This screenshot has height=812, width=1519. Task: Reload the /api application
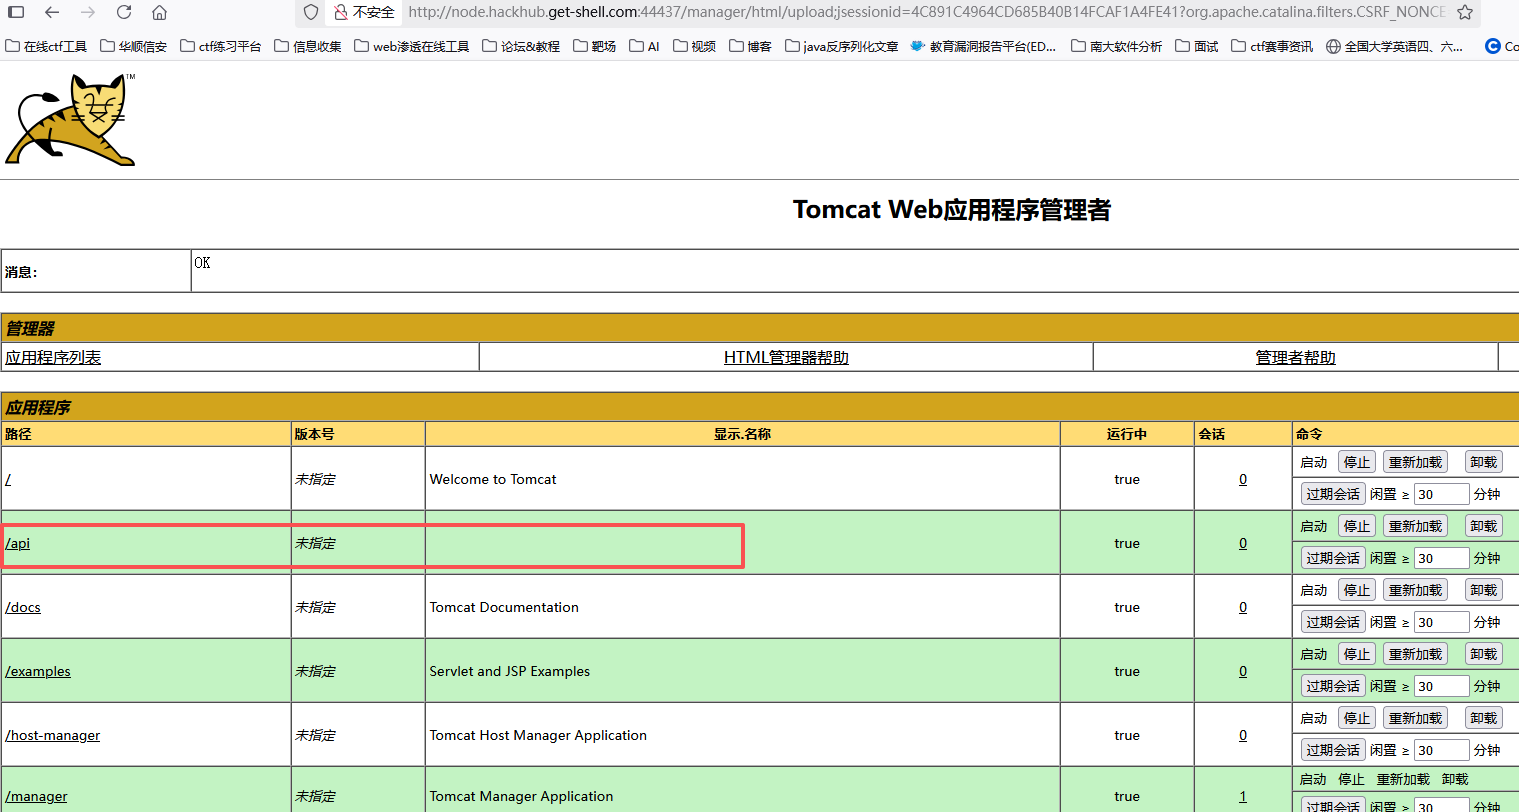point(1415,526)
